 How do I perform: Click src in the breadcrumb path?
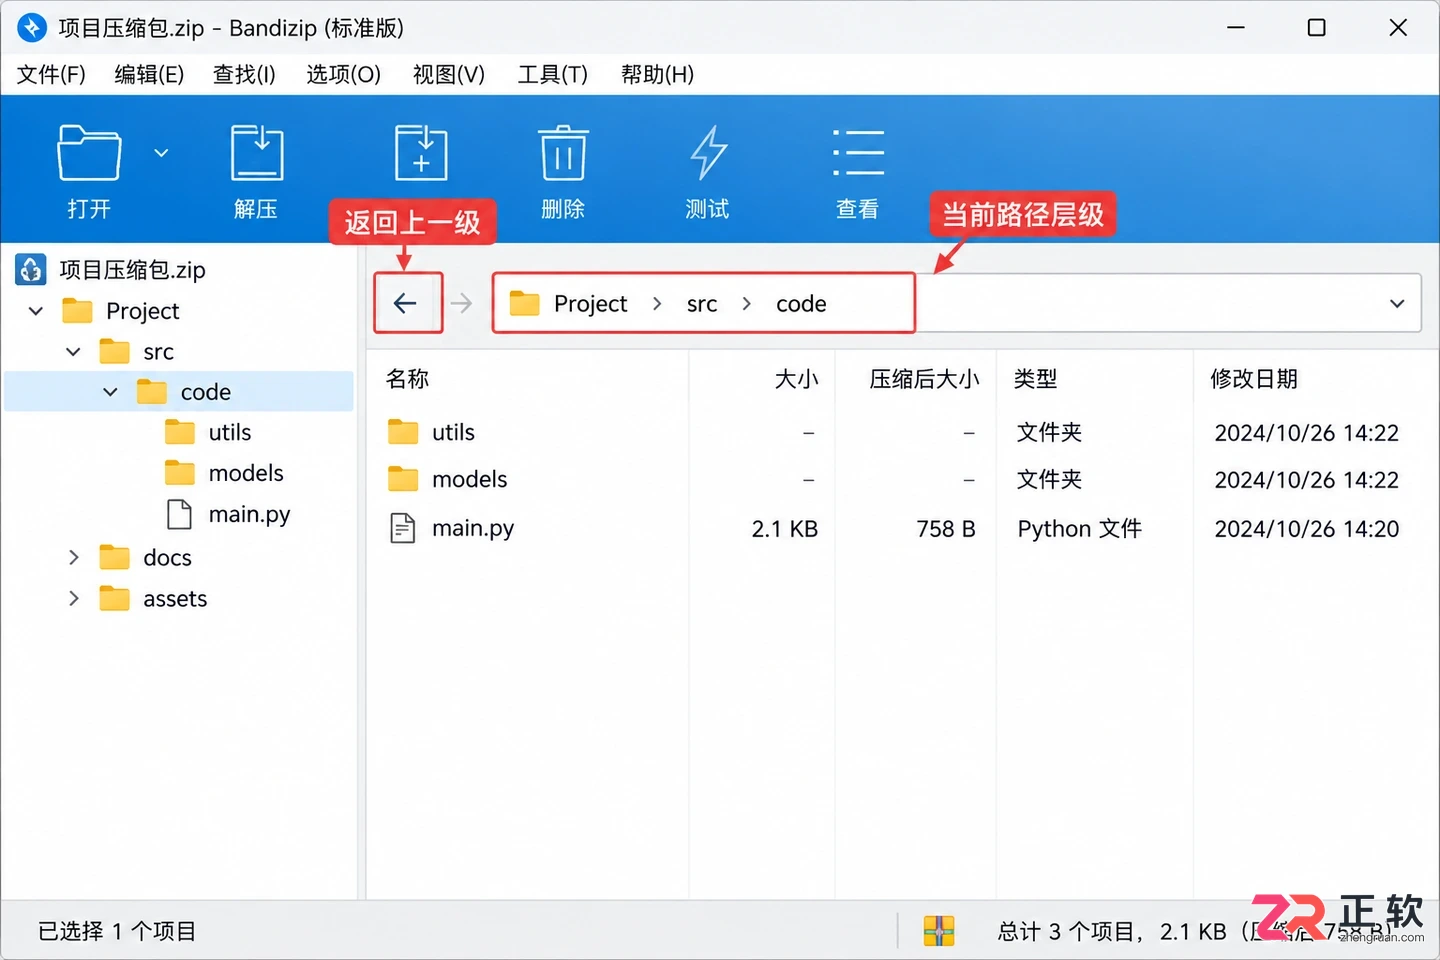(x=702, y=304)
